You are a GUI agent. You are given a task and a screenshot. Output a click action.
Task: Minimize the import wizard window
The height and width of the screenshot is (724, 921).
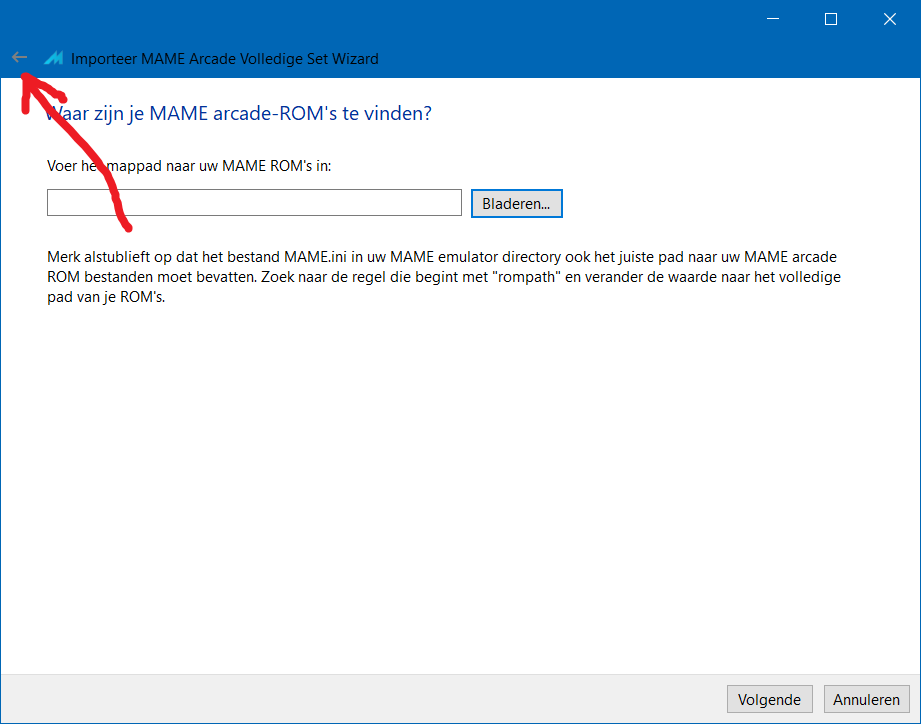point(773,19)
